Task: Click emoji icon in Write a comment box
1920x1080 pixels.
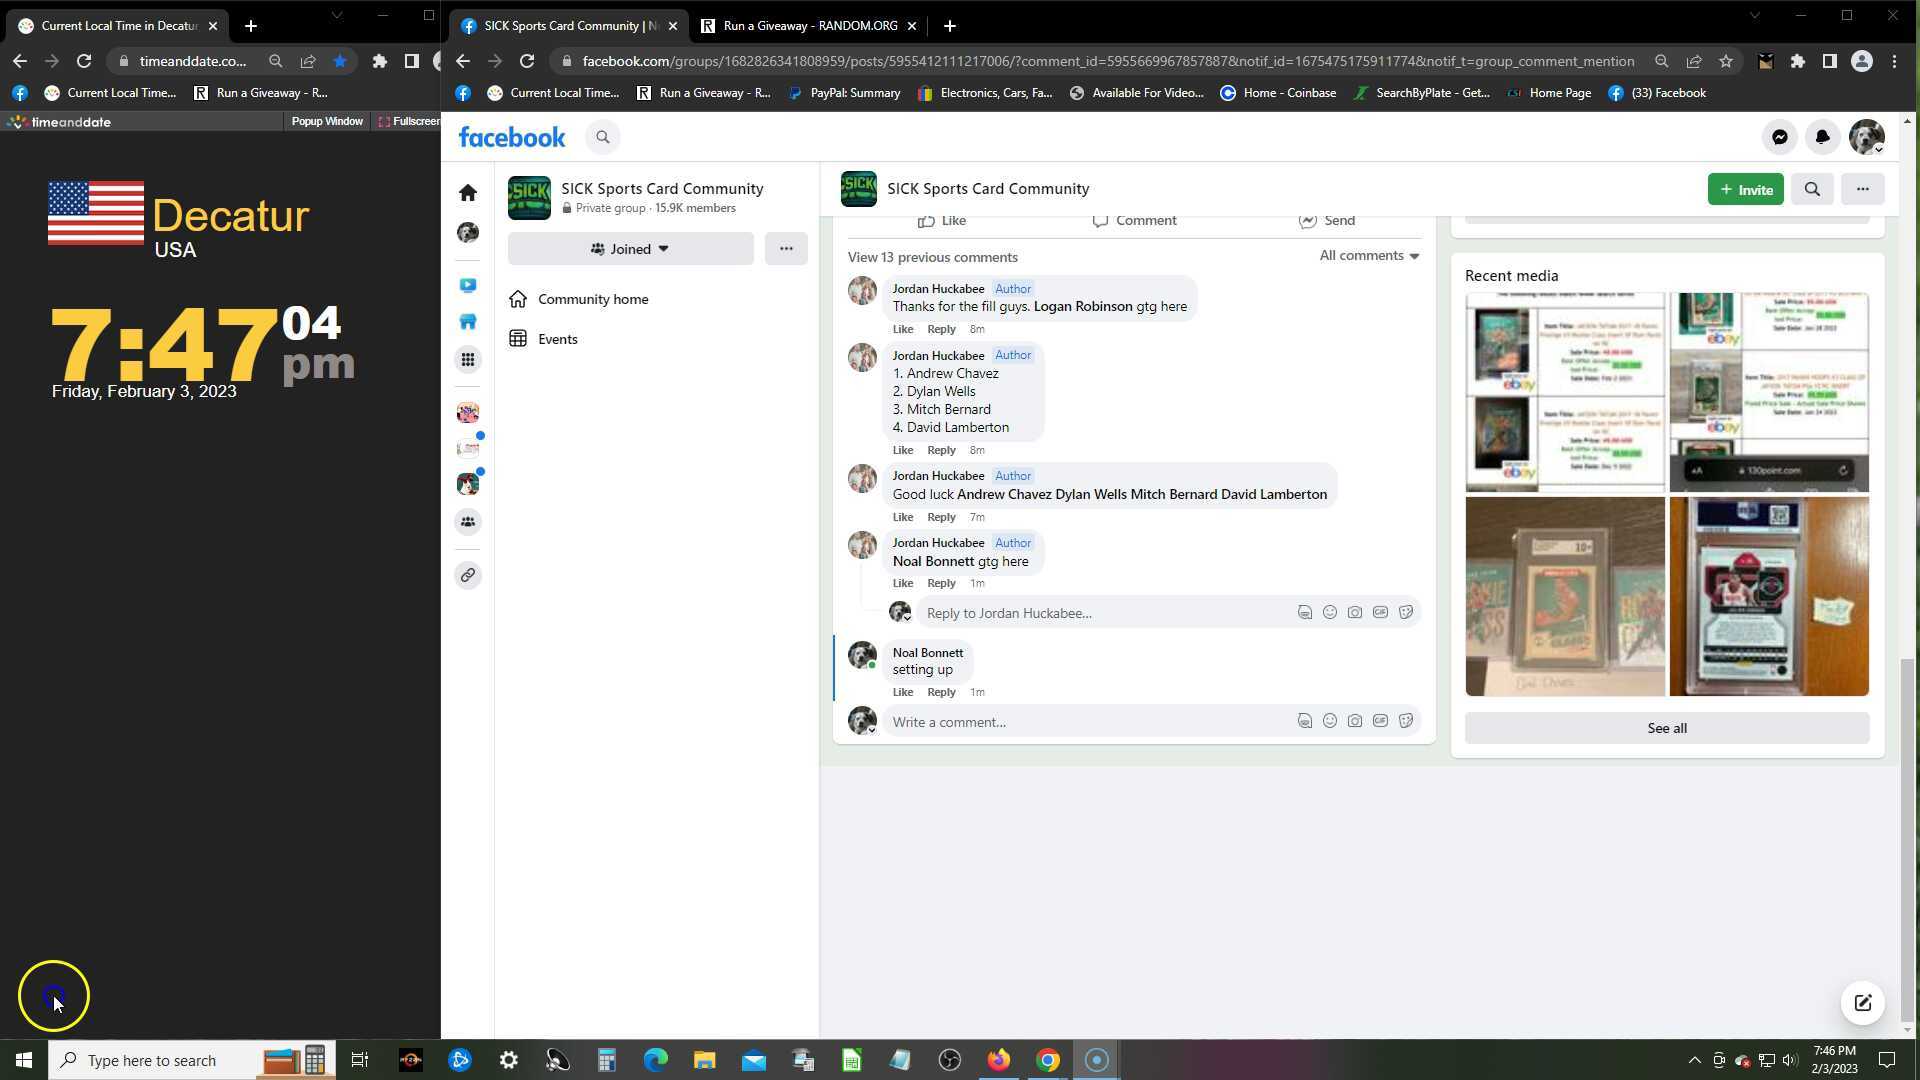Action: point(1329,721)
